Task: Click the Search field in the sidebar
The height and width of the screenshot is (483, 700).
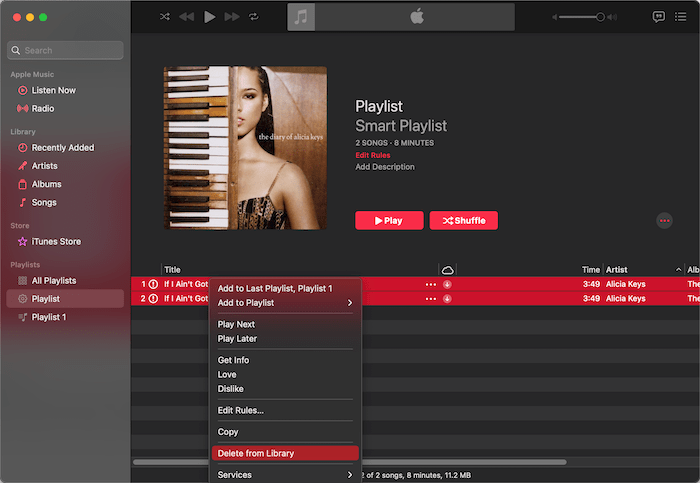Action: (66, 50)
